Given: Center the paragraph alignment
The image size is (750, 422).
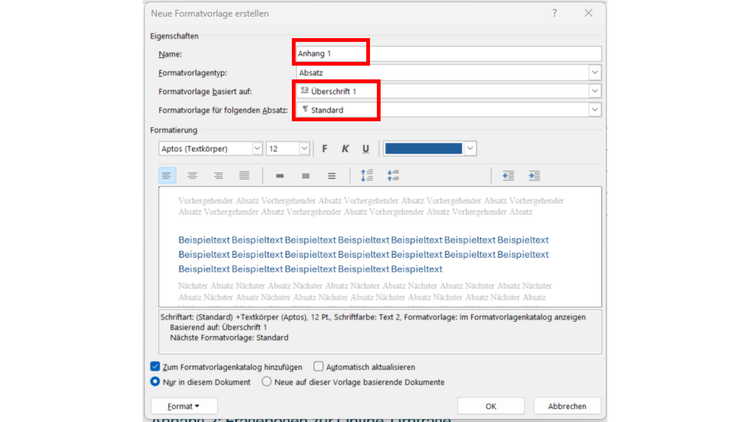Looking at the screenshot, I should [x=192, y=176].
